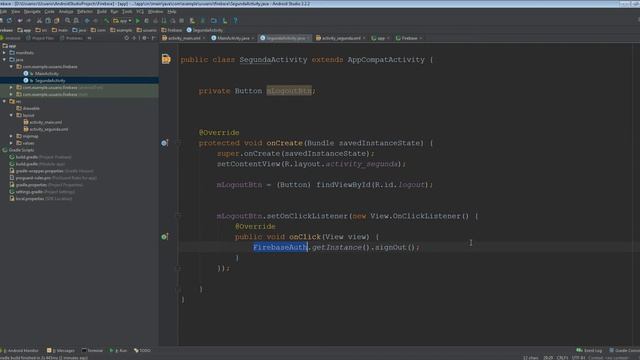640x360 pixels.
Task: Open the Refactor menu
Action: [85, 11]
